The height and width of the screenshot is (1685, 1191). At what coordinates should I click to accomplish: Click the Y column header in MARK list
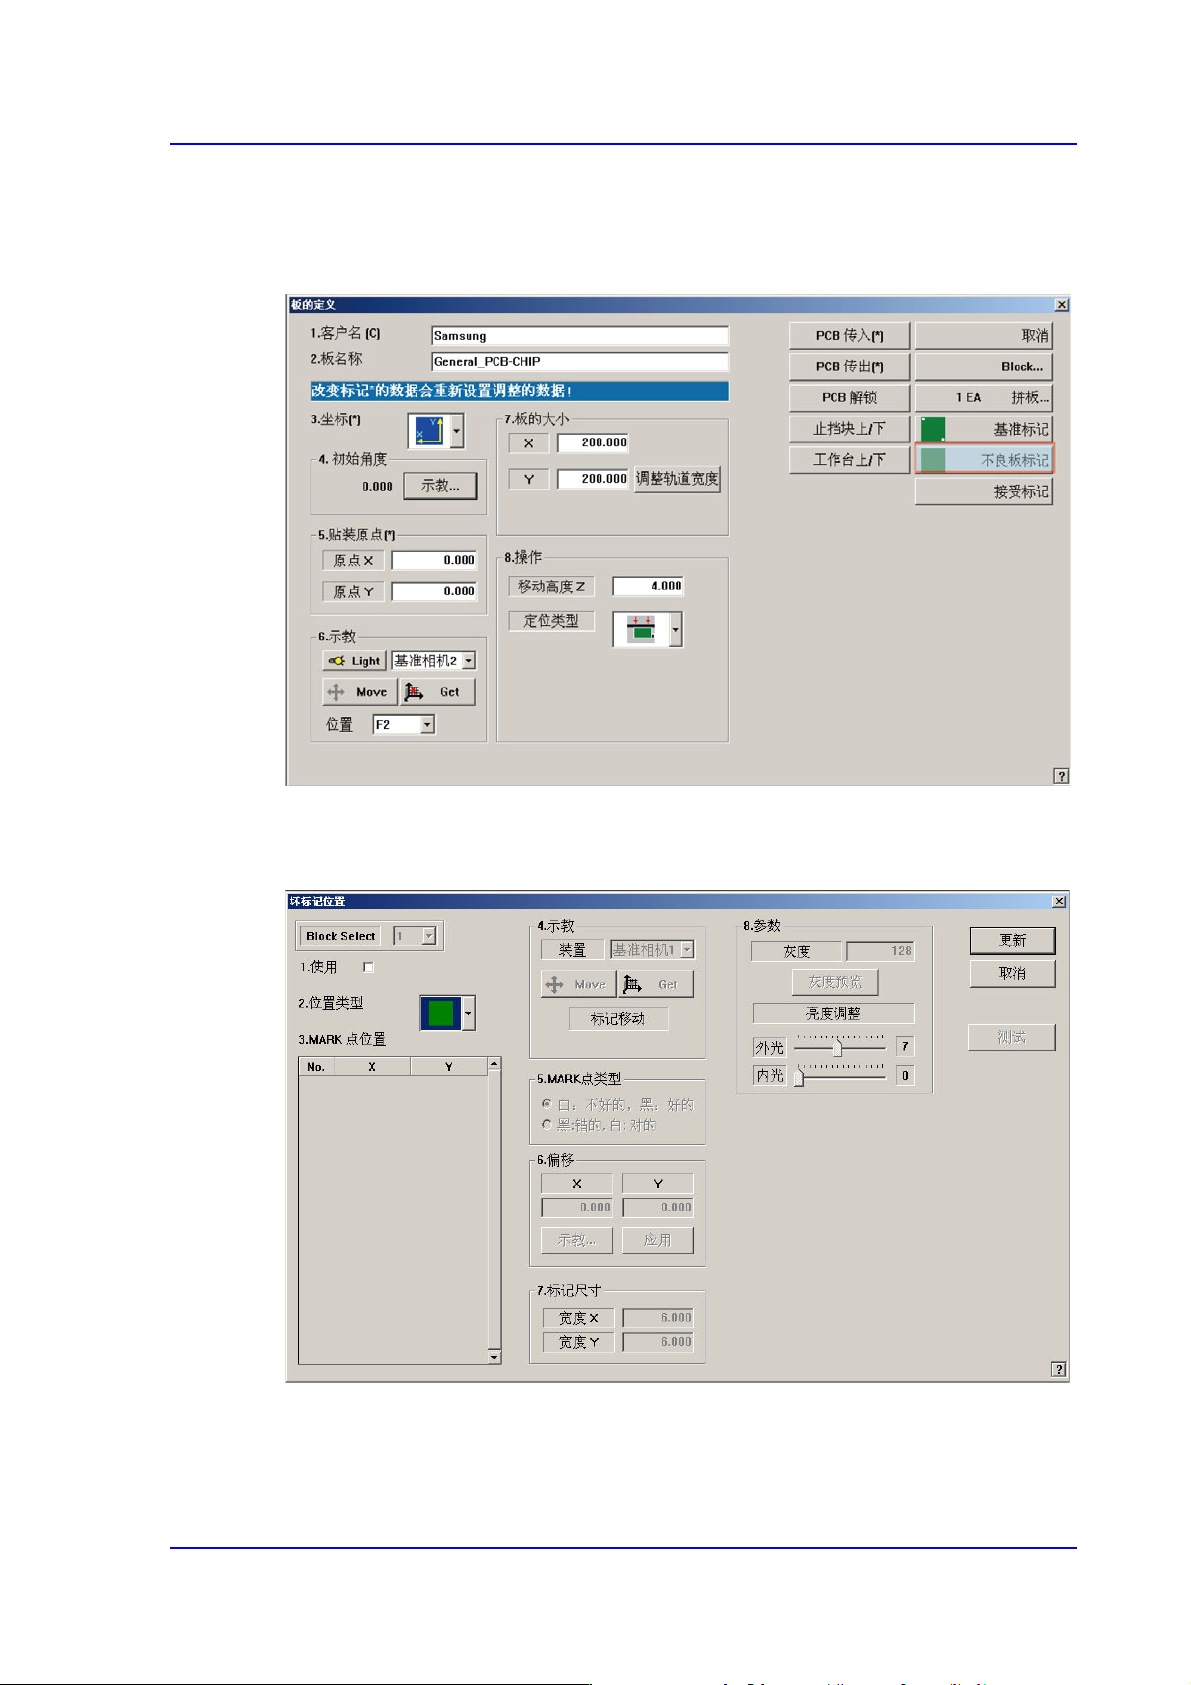(449, 1067)
